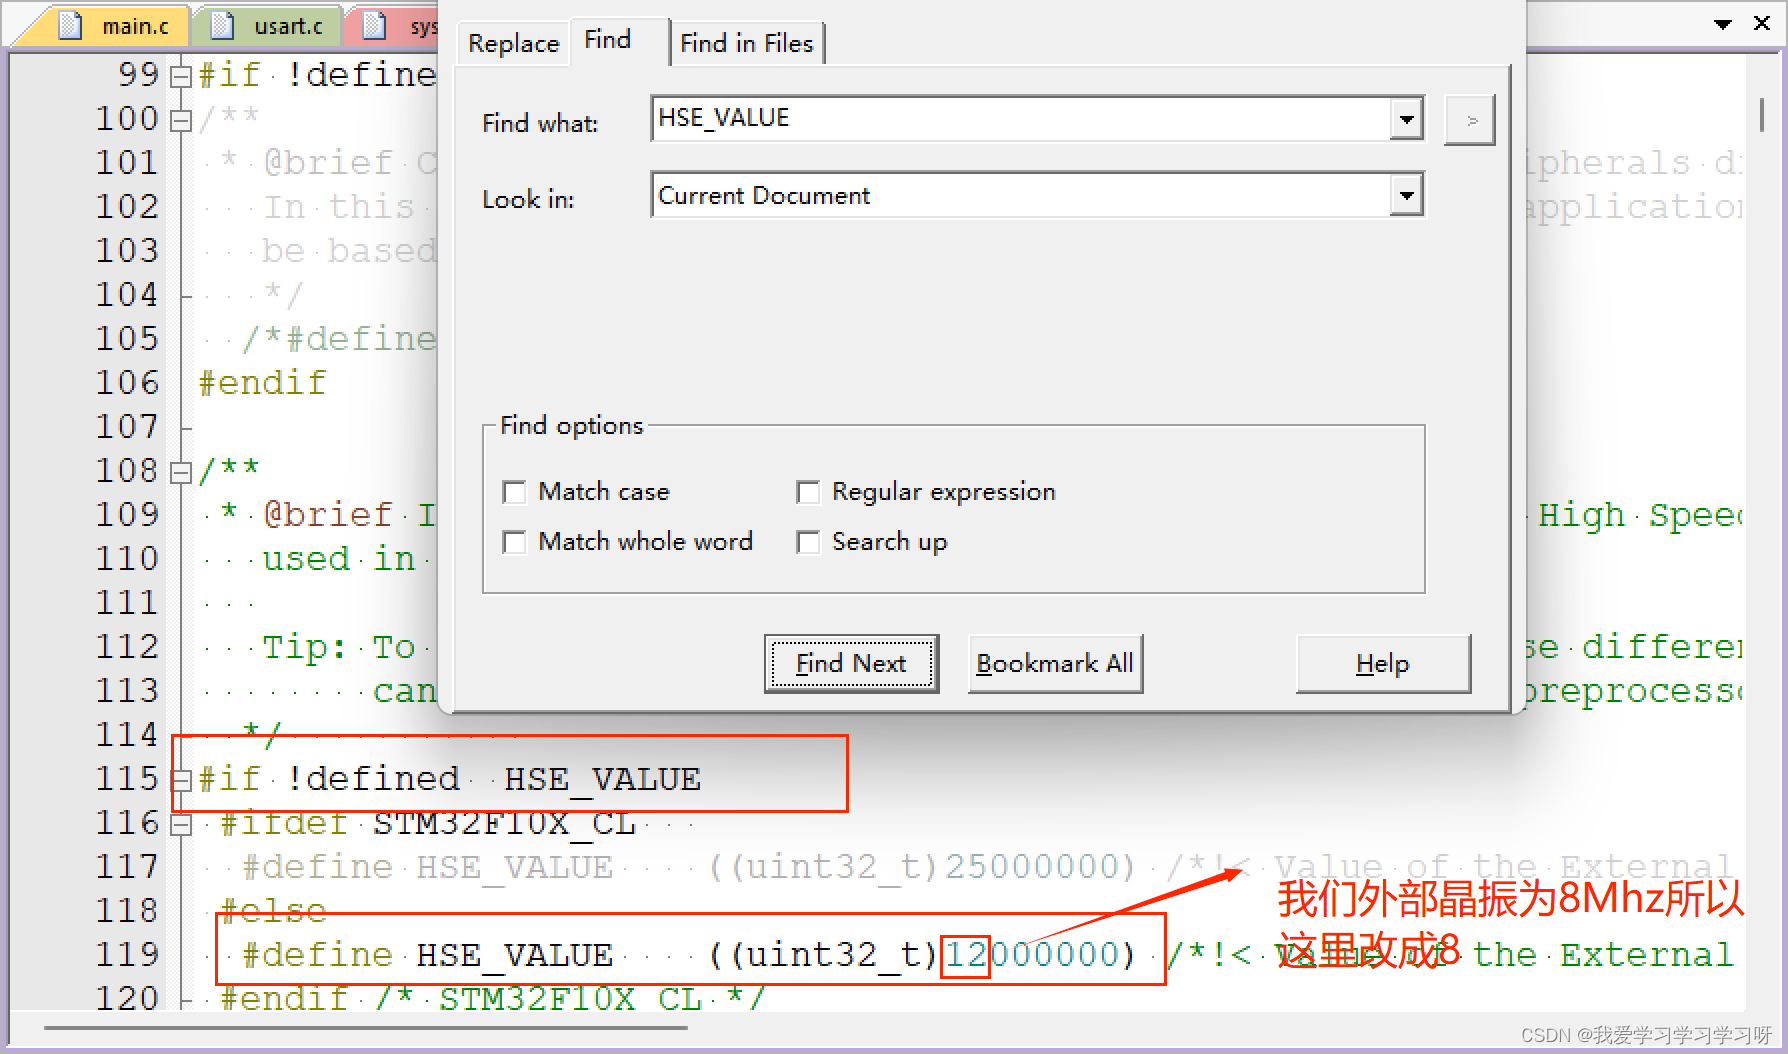Open the Find in Files tab
Image resolution: width=1788 pixels, height=1054 pixels.
coord(746,43)
